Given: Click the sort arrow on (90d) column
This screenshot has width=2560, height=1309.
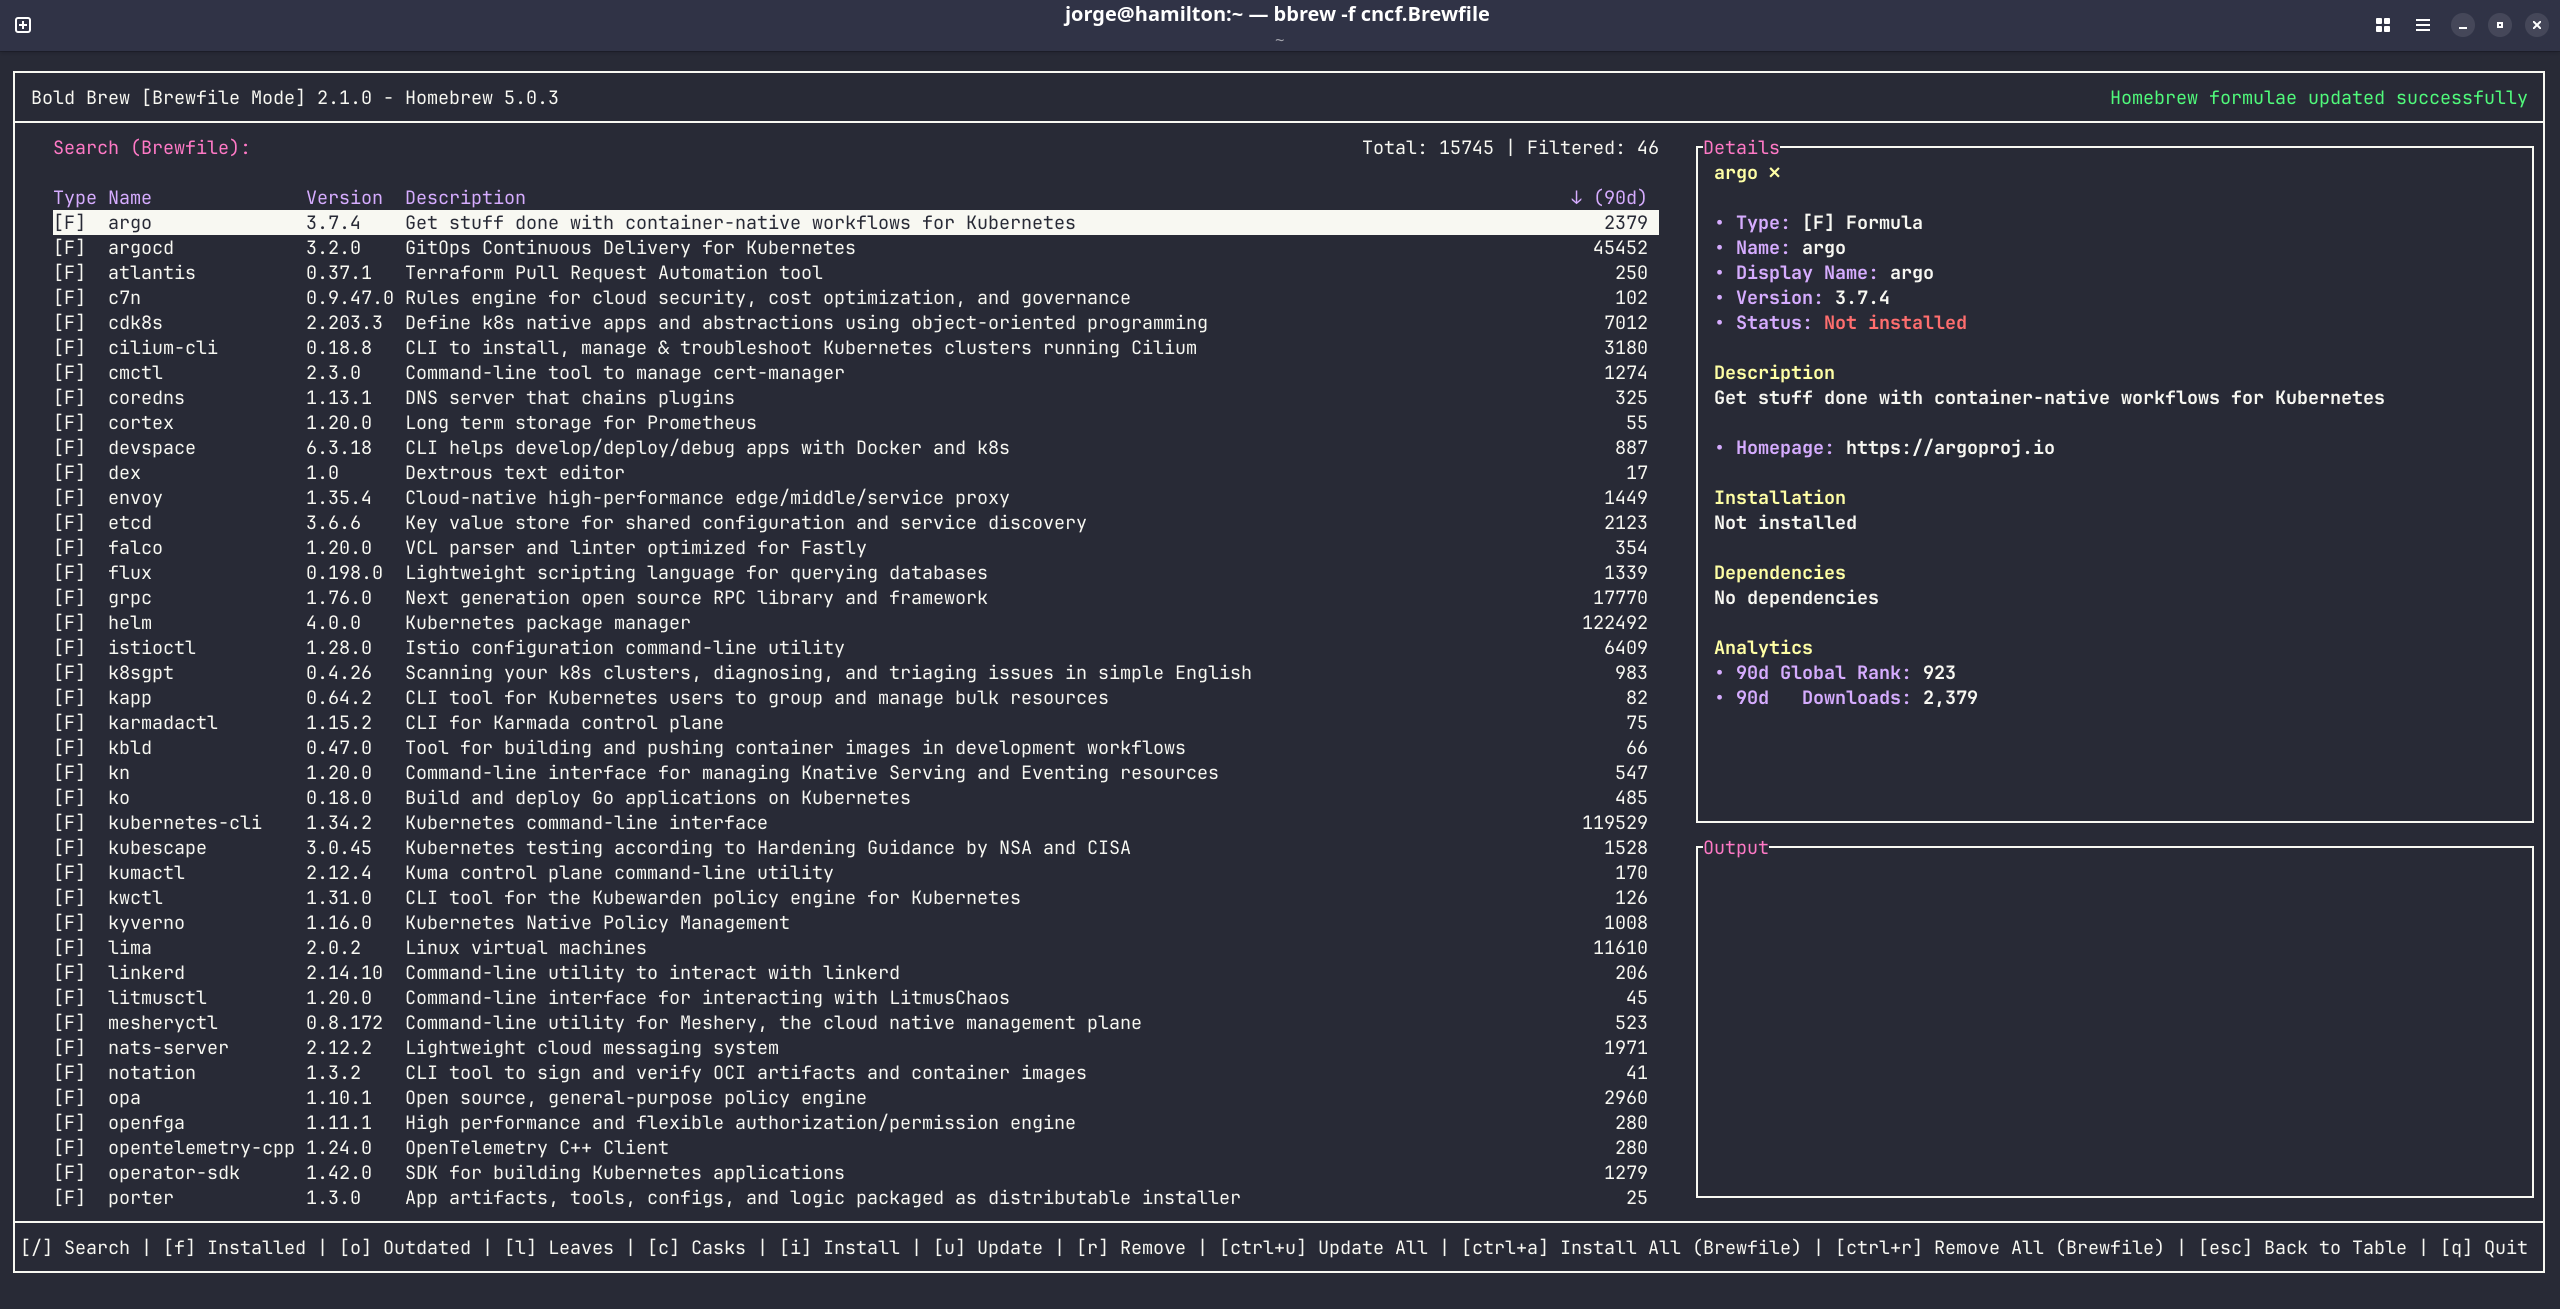Looking at the screenshot, I should point(1576,198).
